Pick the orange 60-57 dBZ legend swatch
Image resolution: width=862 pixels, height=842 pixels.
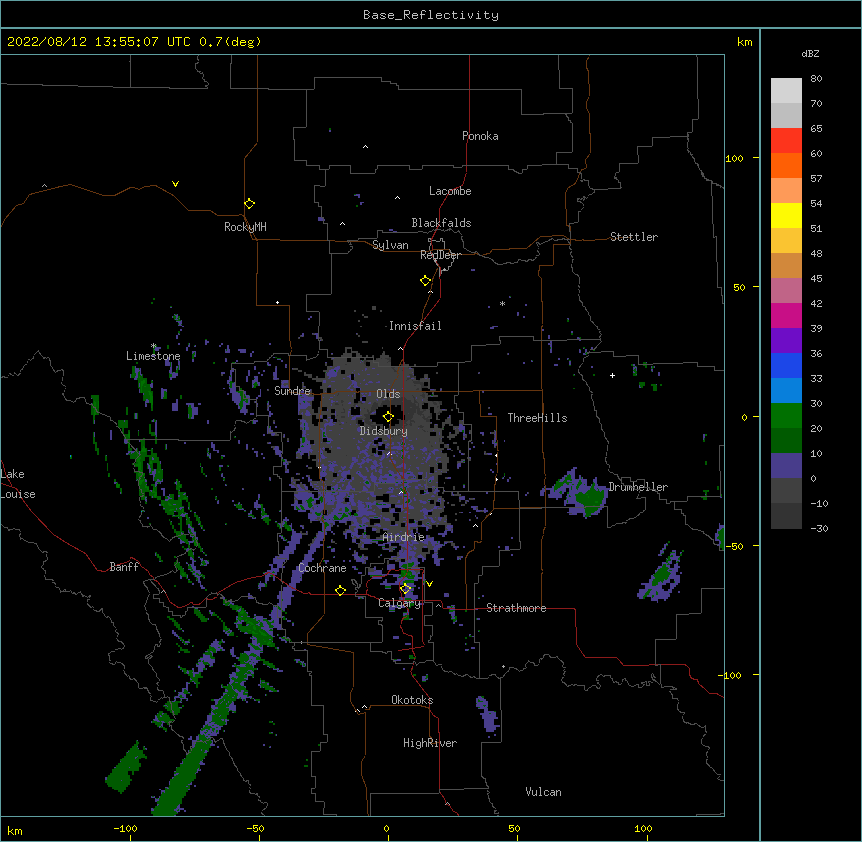tap(786, 165)
